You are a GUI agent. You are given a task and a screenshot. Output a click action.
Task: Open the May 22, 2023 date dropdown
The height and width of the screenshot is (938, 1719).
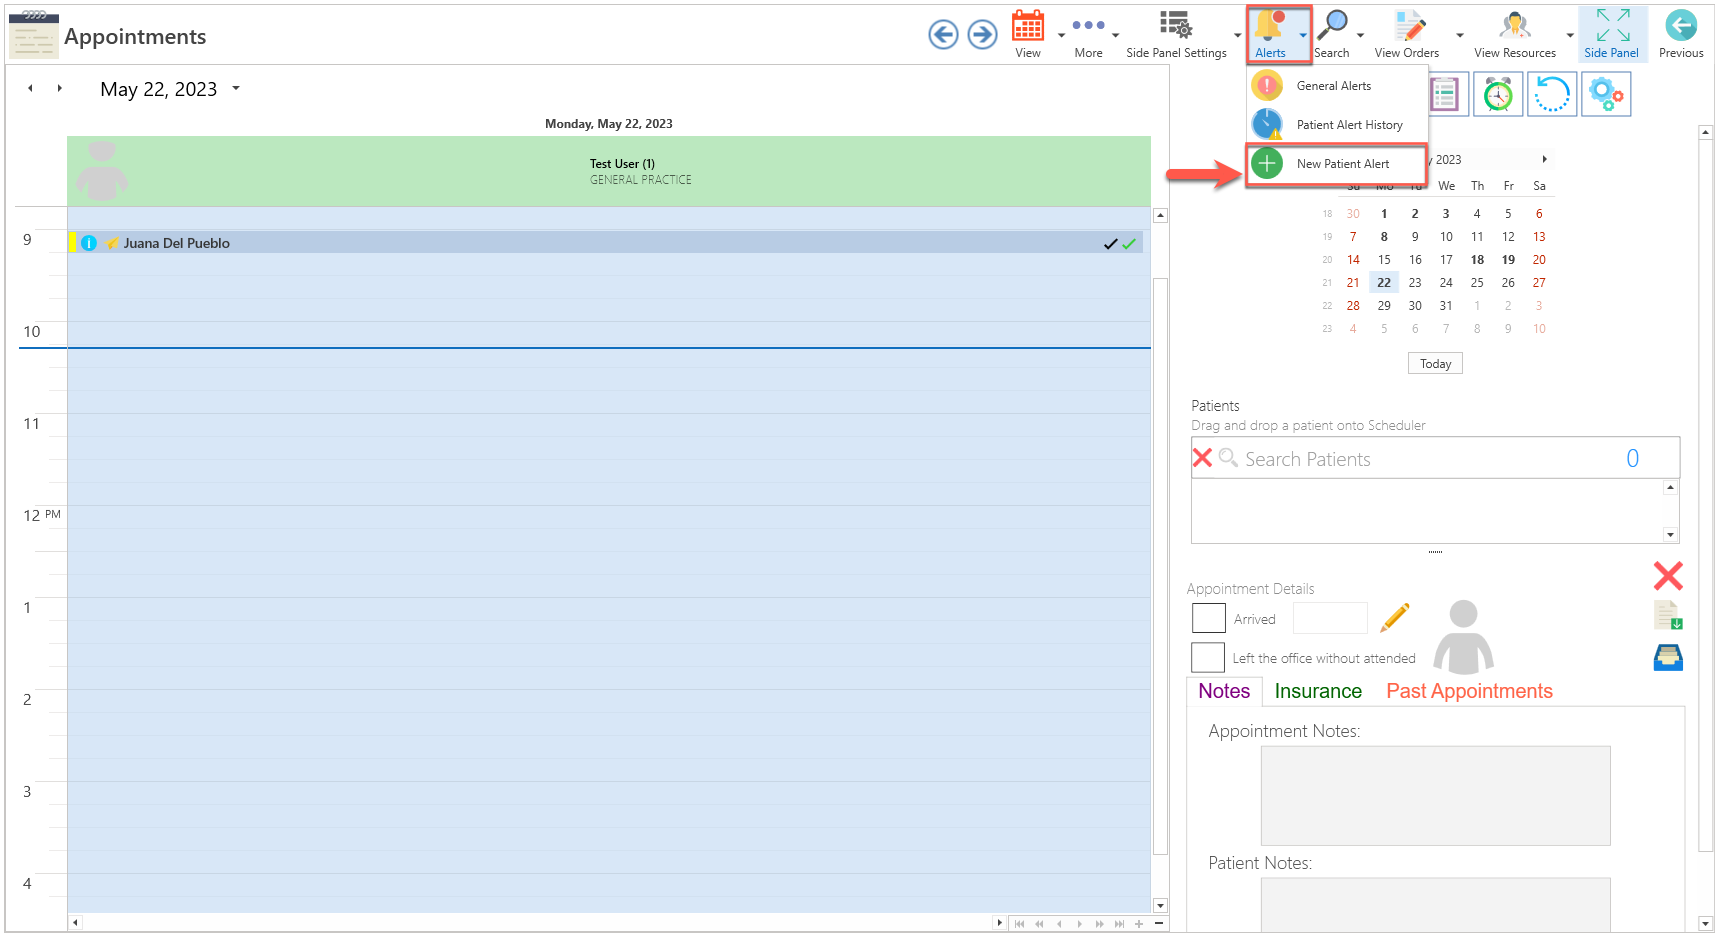pyautogui.click(x=236, y=88)
